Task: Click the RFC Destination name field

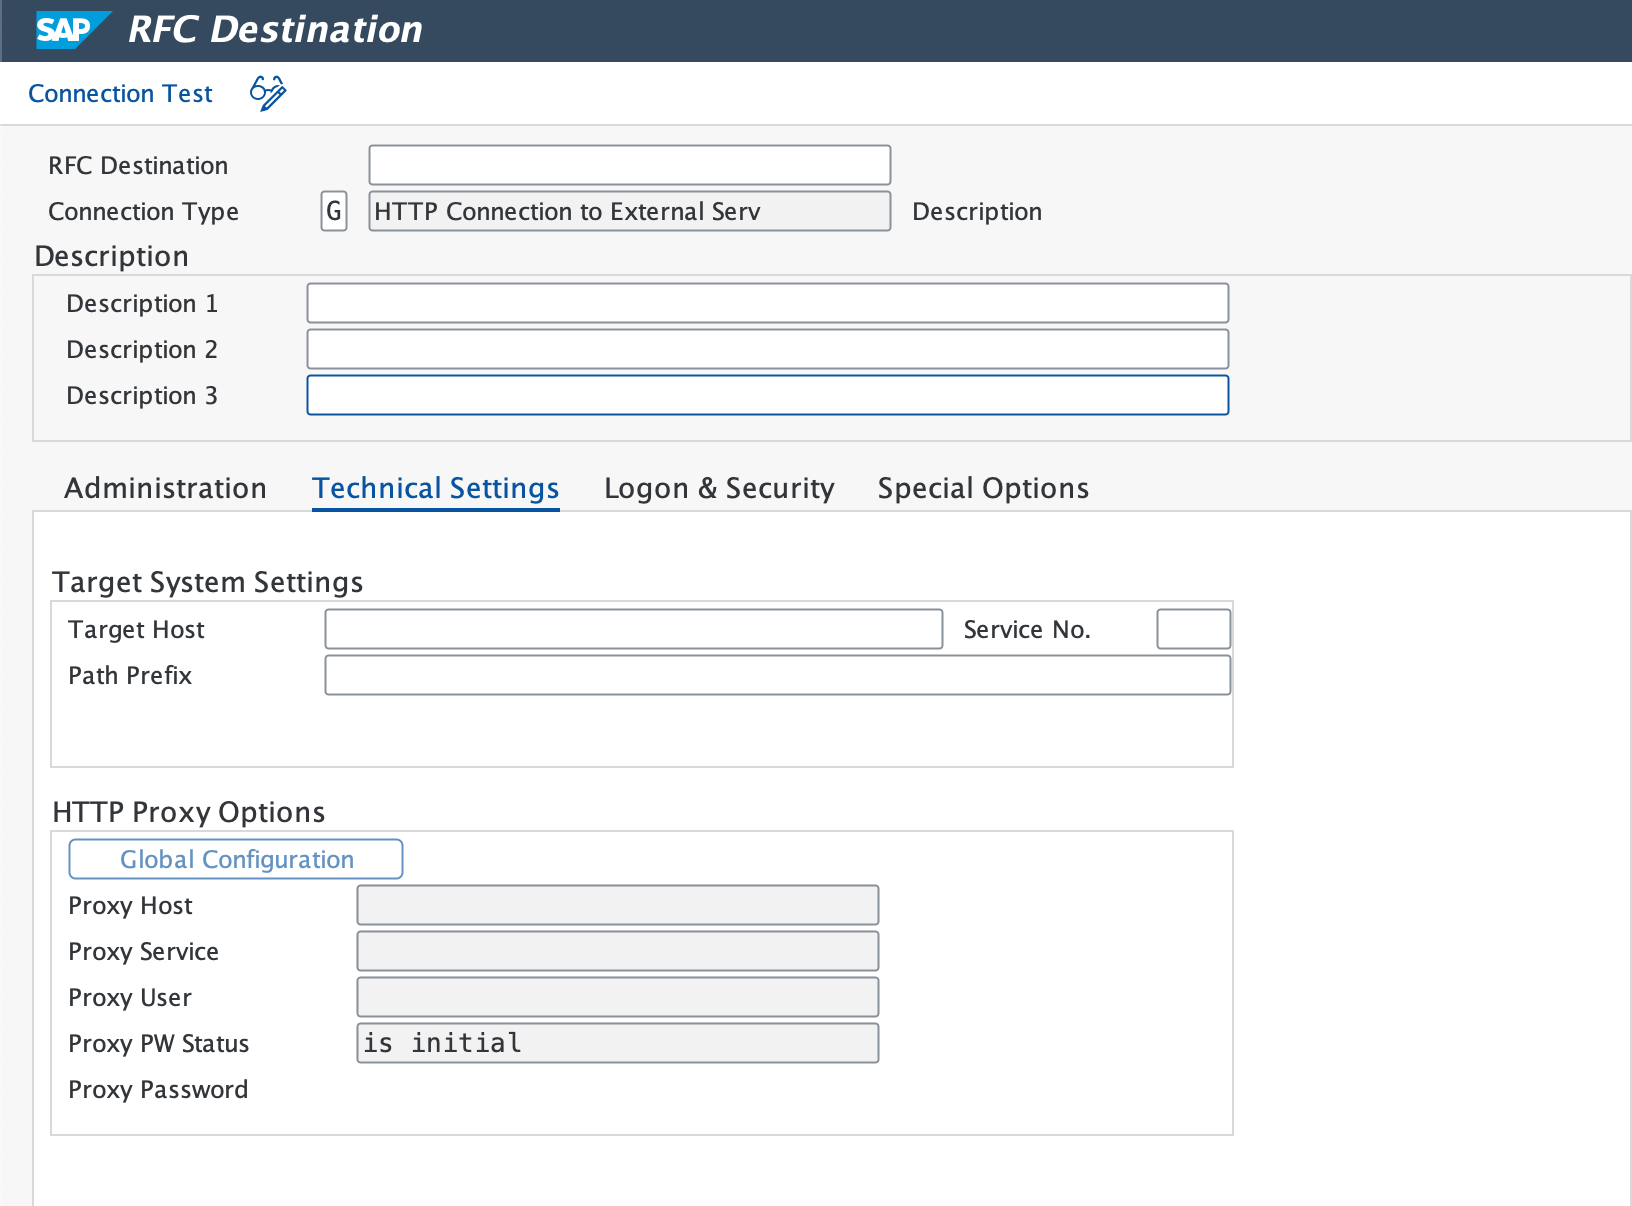Action: [628, 164]
